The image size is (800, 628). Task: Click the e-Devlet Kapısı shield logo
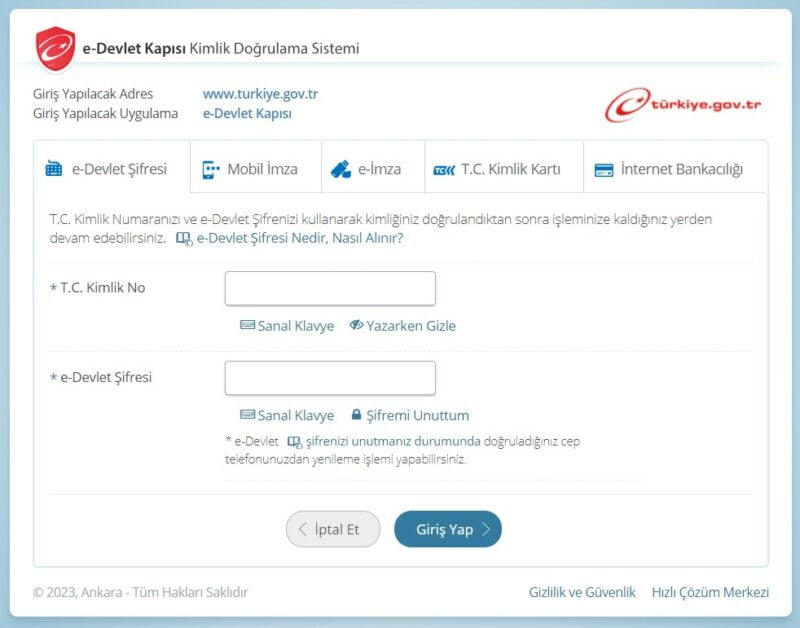pyautogui.click(x=56, y=49)
